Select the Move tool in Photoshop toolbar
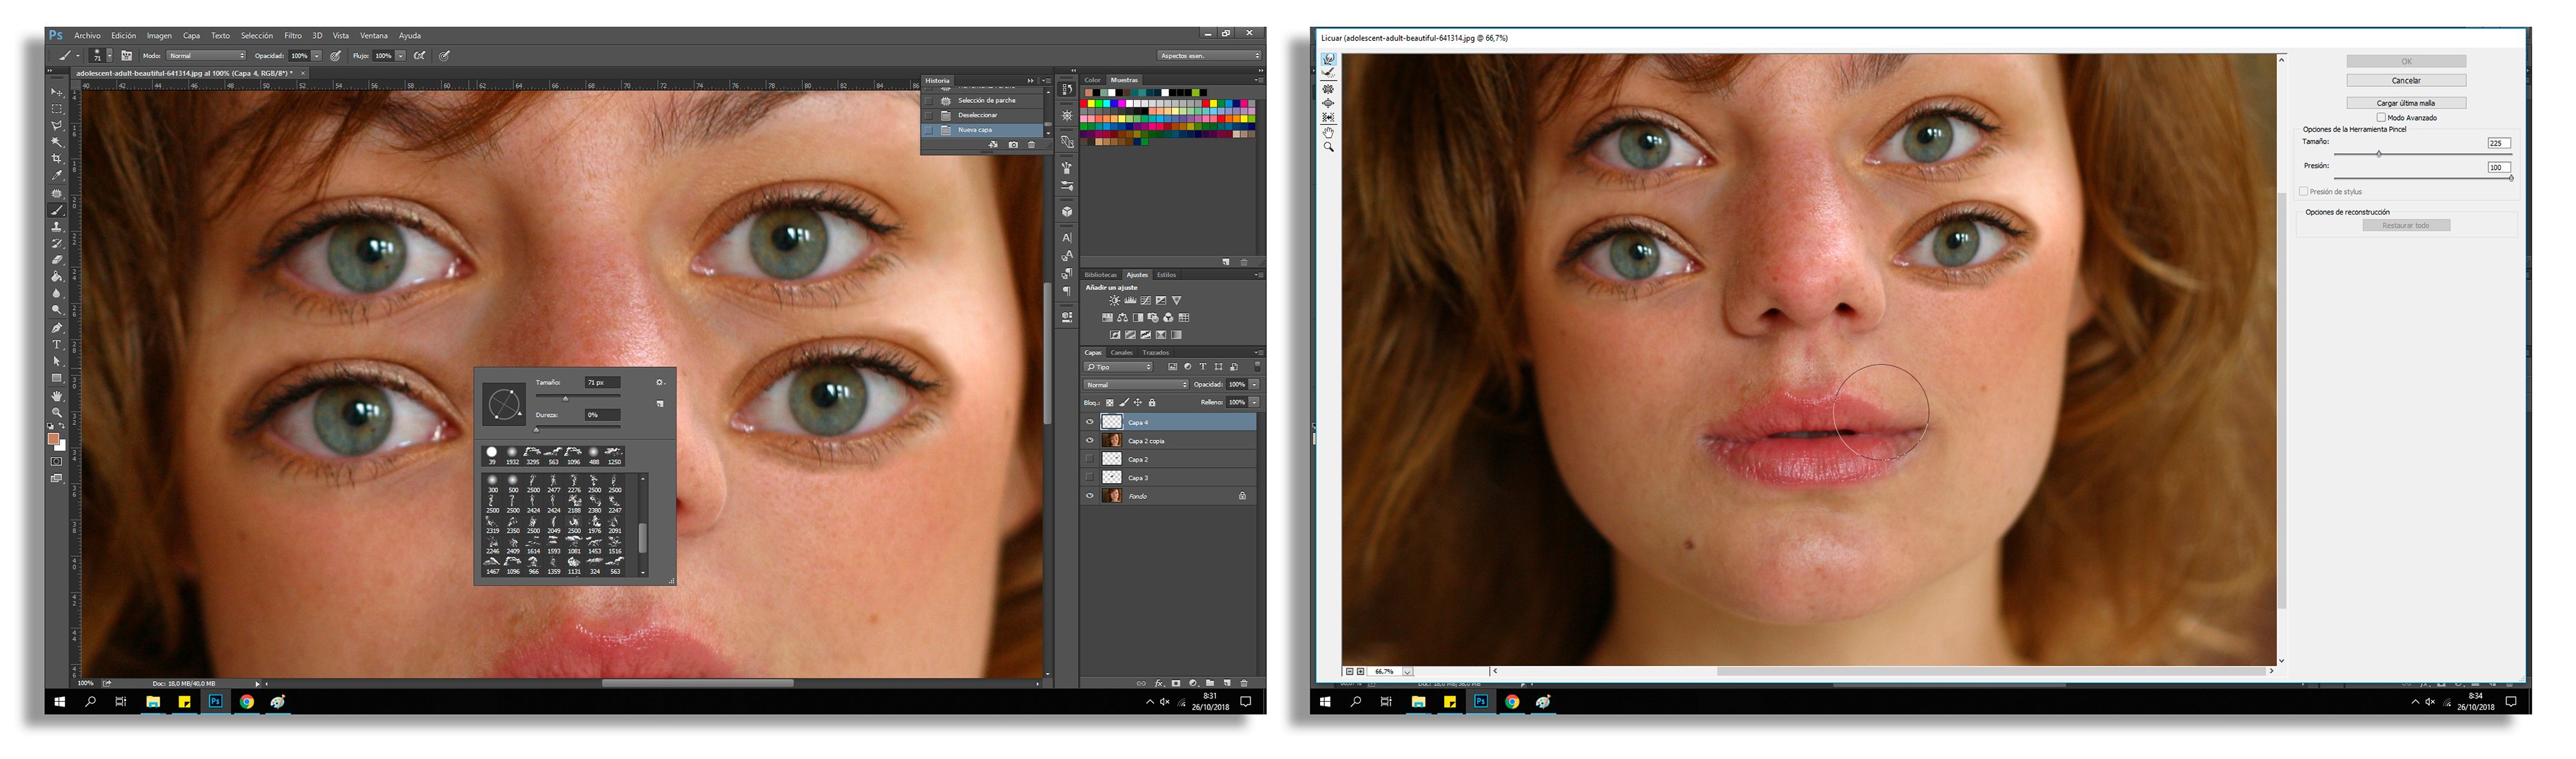Viewport: 2576px width, 759px height. coord(57,92)
